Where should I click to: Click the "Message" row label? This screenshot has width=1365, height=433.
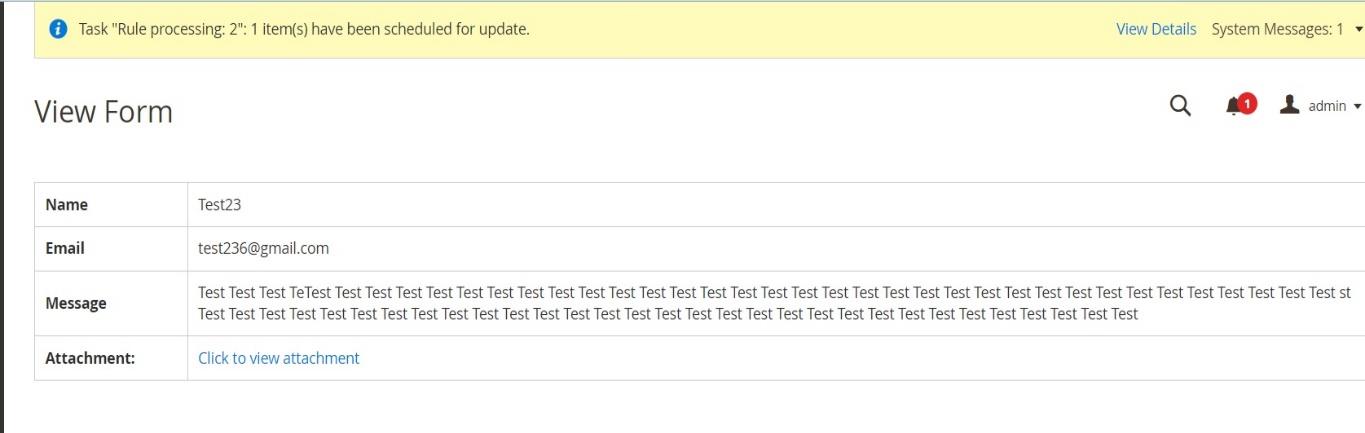point(76,303)
